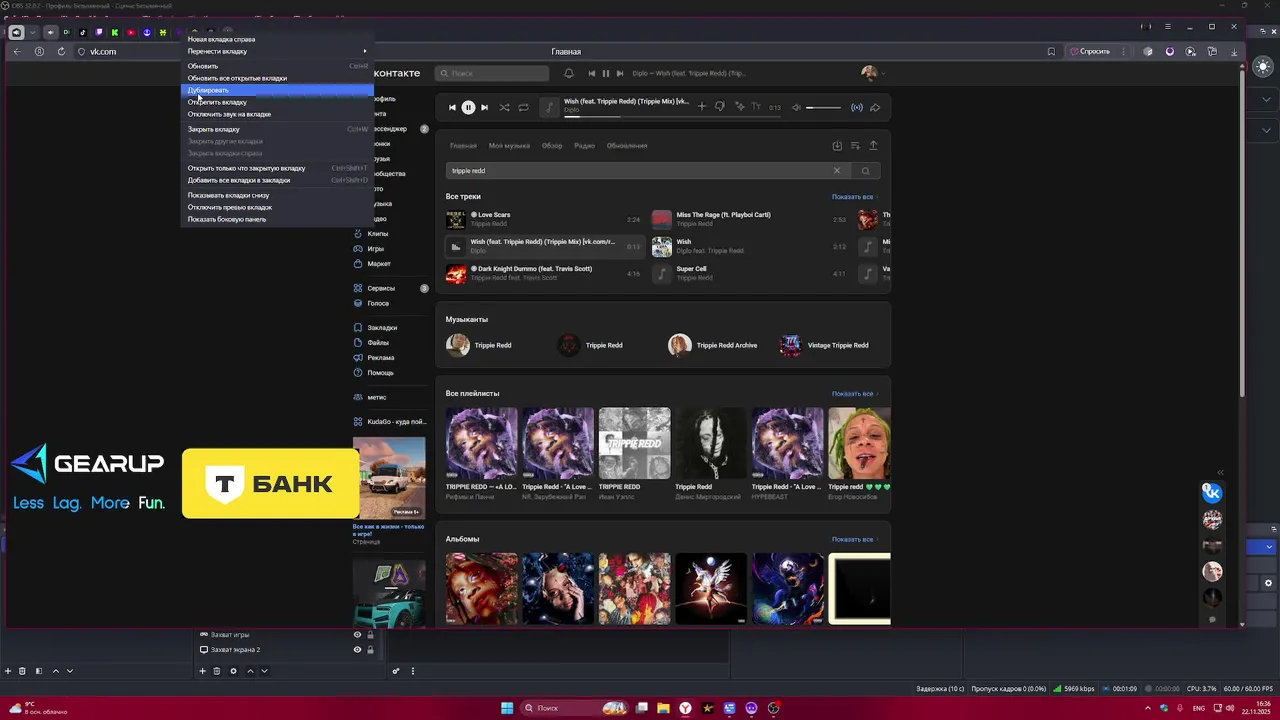Switch to the Радио tab
The height and width of the screenshot is (720, 1280).
[584, 146]
